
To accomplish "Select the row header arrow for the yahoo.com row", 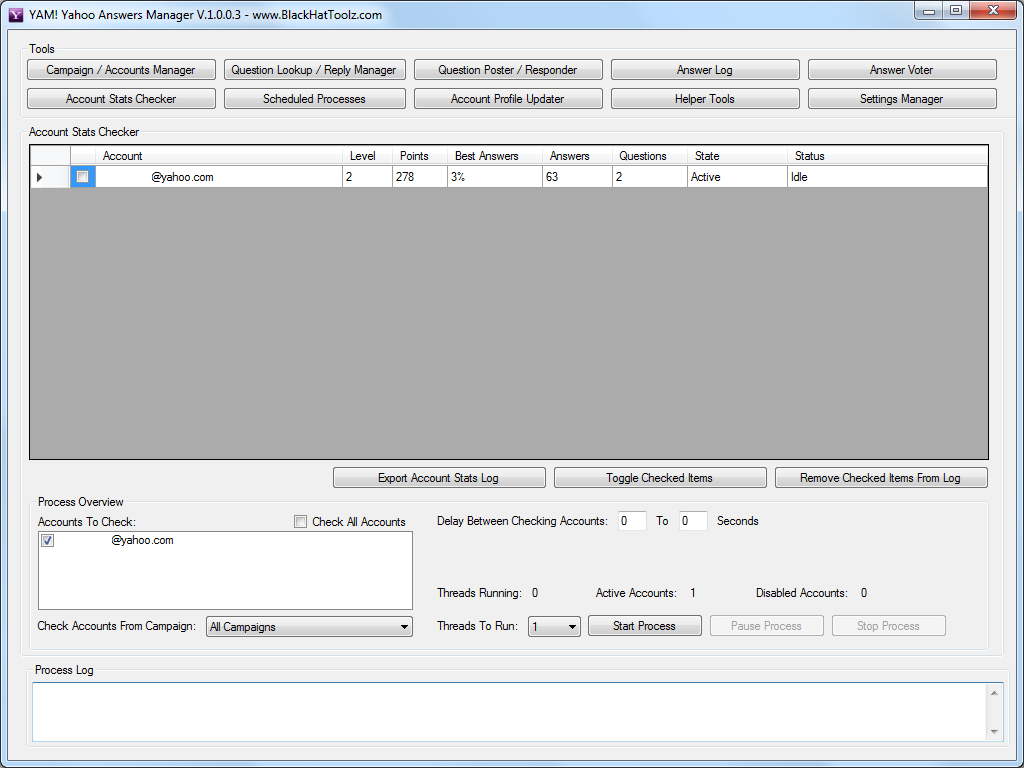I will tap(50, 177).
